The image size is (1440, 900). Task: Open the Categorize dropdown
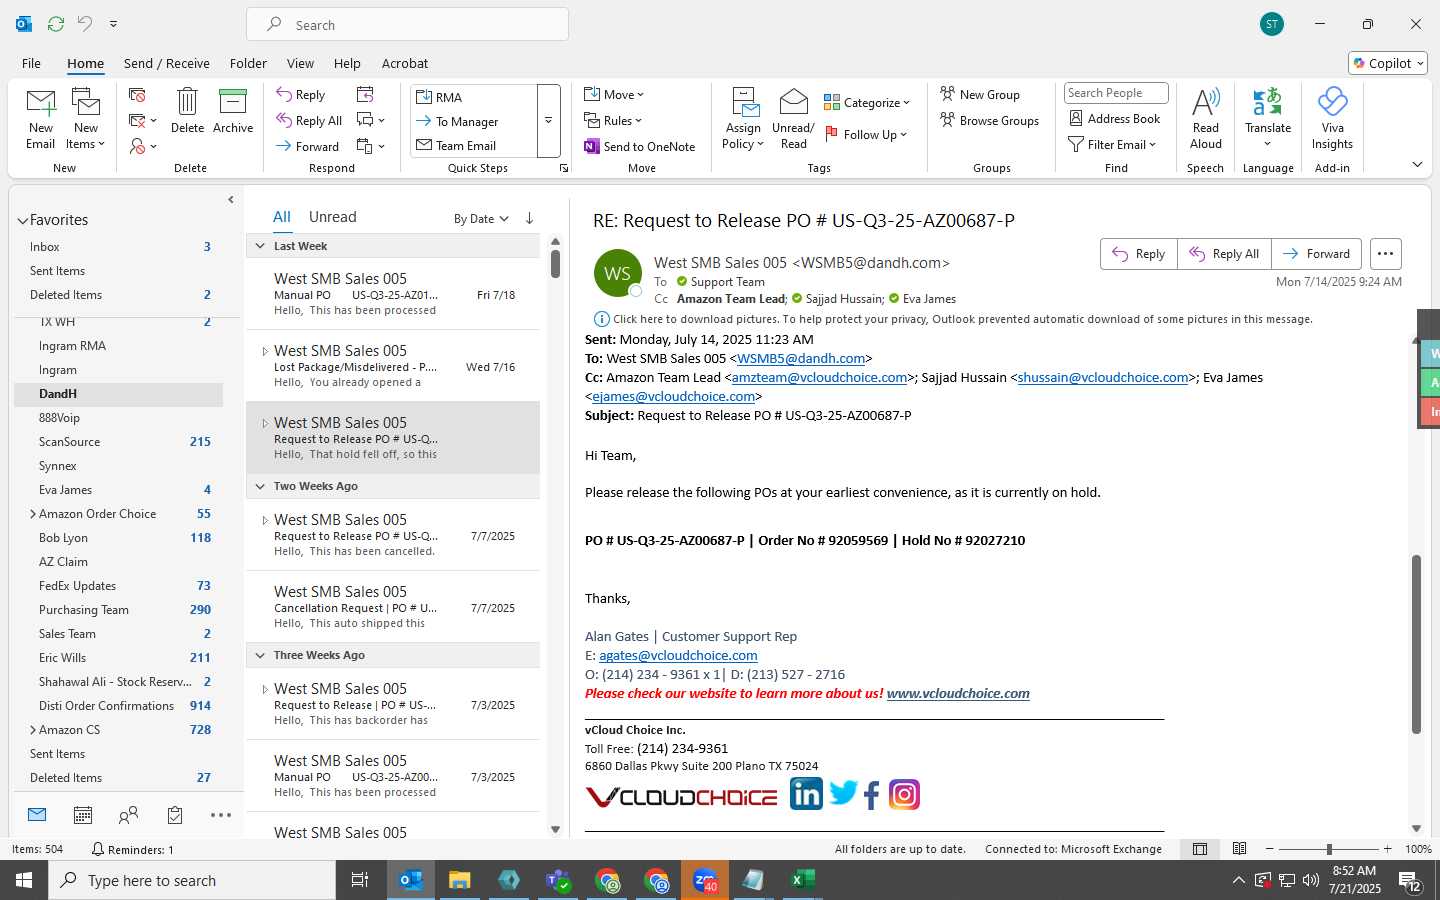click(x=867, y=102)
